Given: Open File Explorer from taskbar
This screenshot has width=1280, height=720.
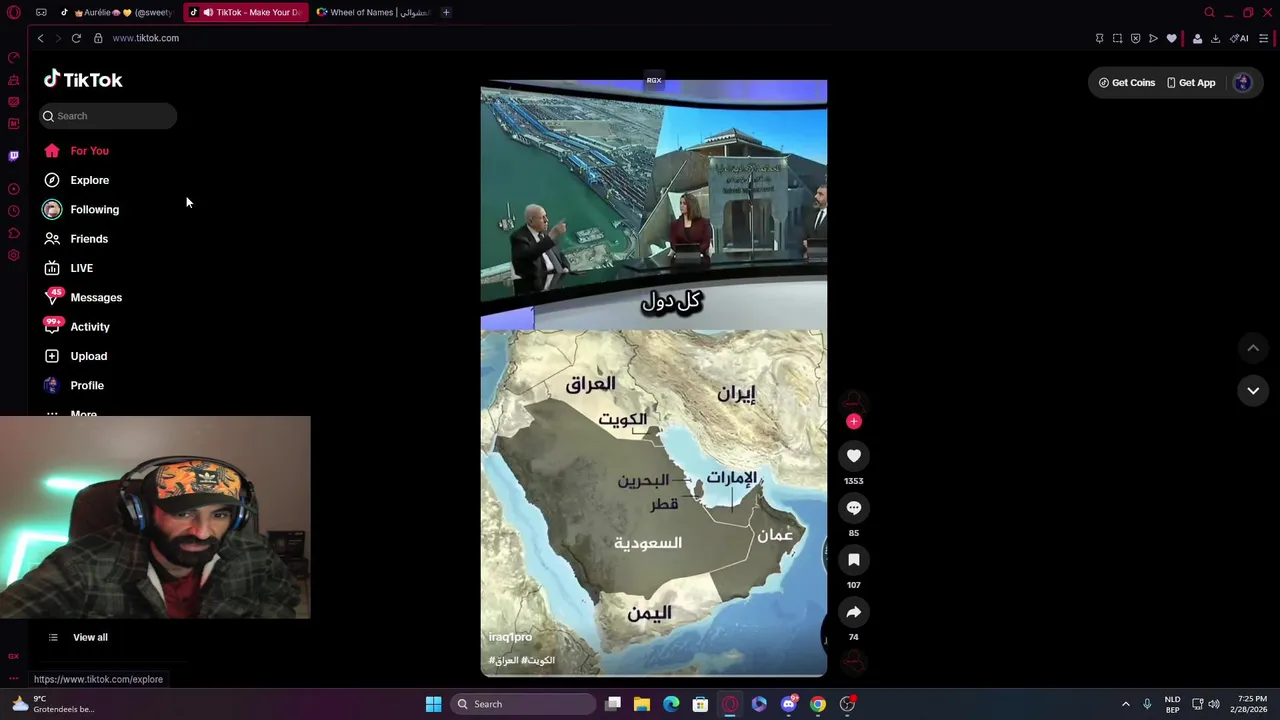Looking at the screenshot, I should [642, 704].
